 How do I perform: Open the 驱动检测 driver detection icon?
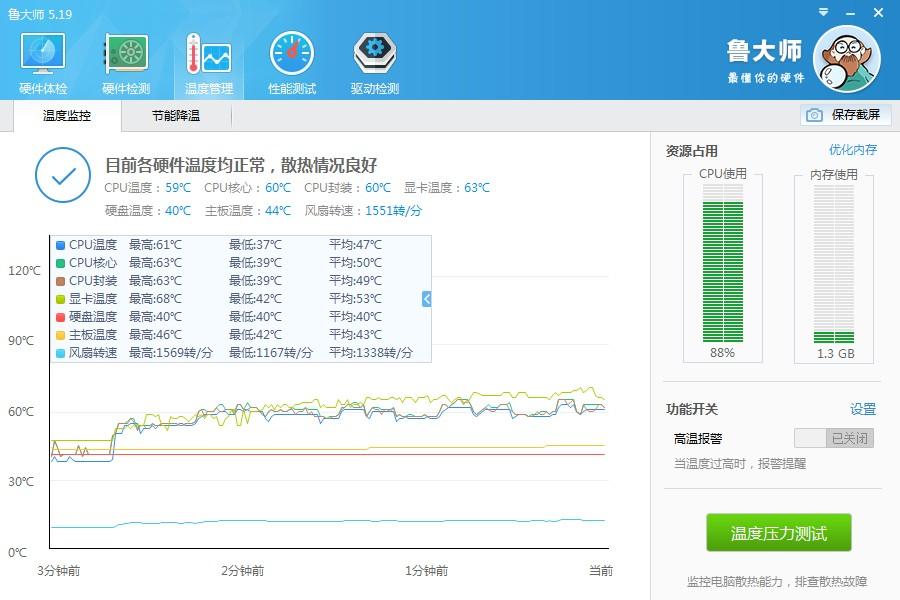point(375,53)
